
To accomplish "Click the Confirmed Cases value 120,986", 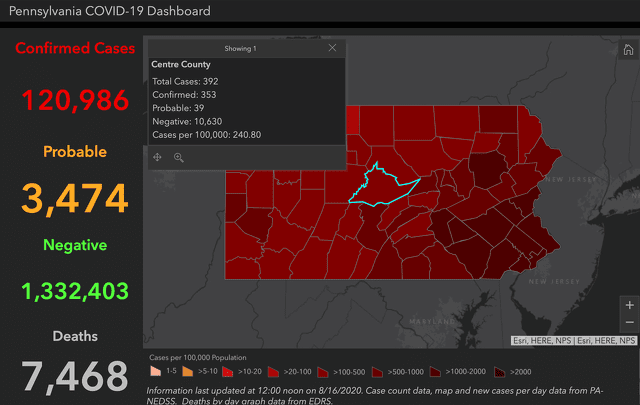I will (x=75, y=100).
